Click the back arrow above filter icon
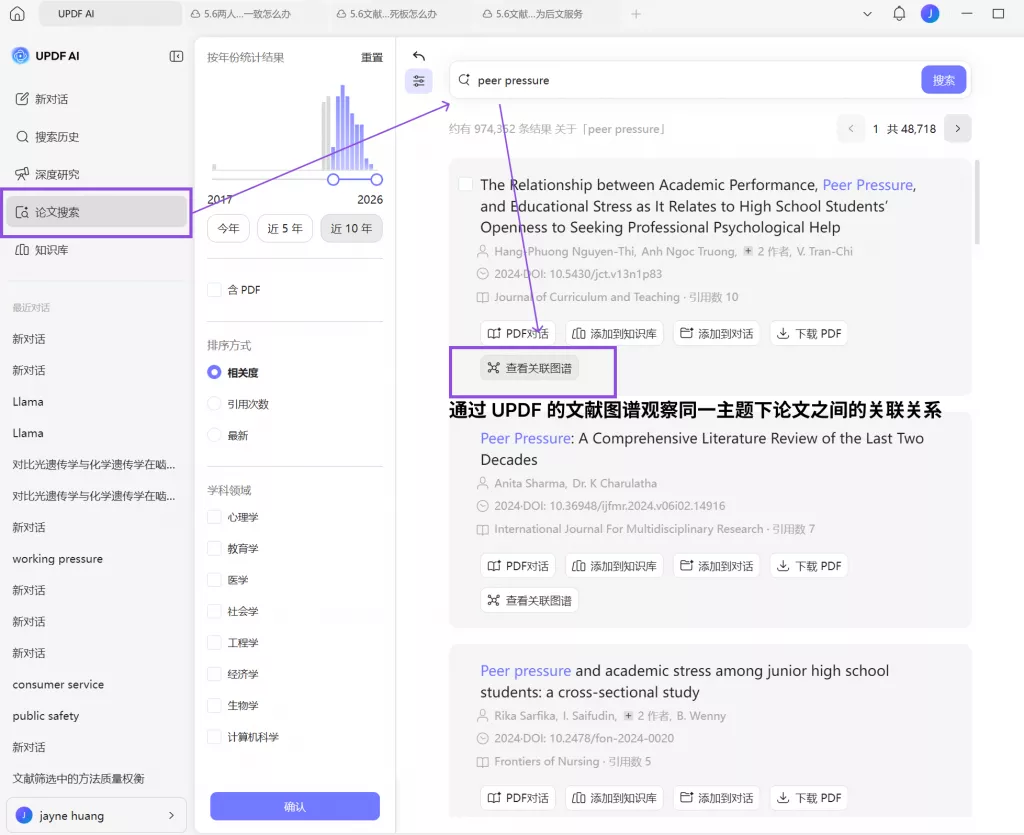The image size is (1024, 835). coord(419,56)
